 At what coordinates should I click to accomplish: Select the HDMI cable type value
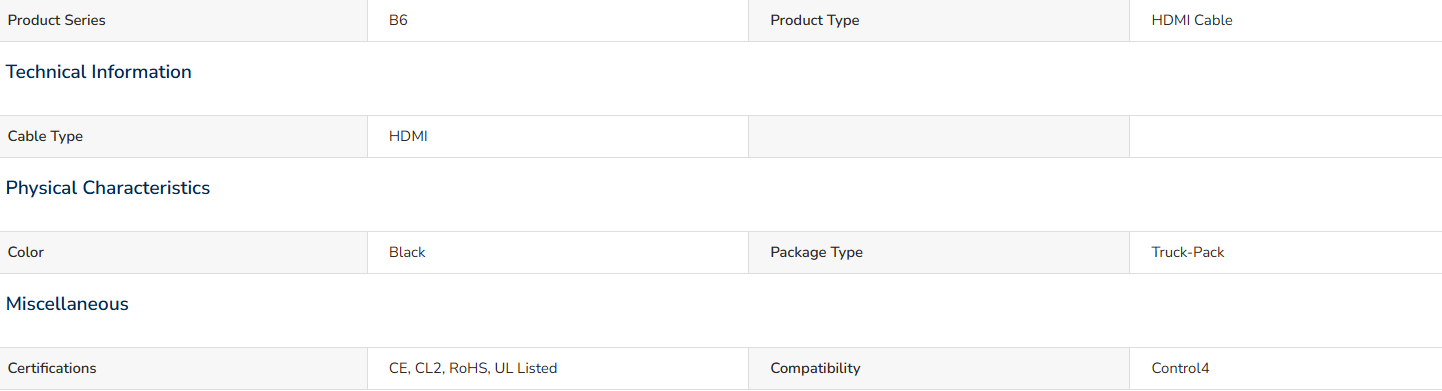[x=408, y=136]
